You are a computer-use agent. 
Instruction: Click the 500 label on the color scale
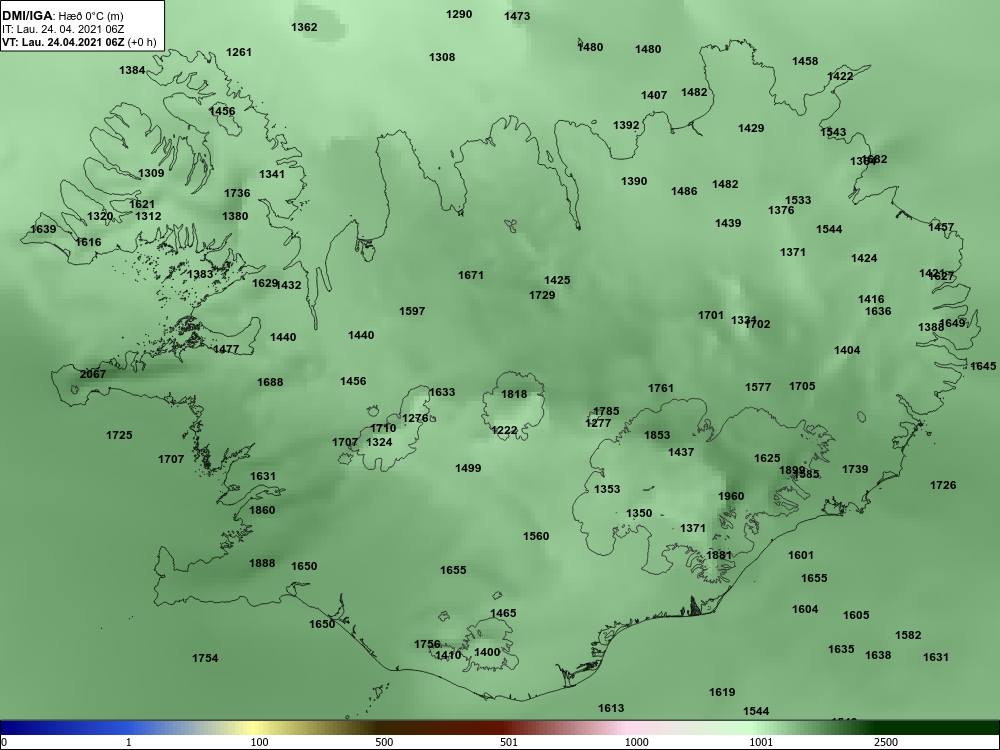[x=384, y=742]
